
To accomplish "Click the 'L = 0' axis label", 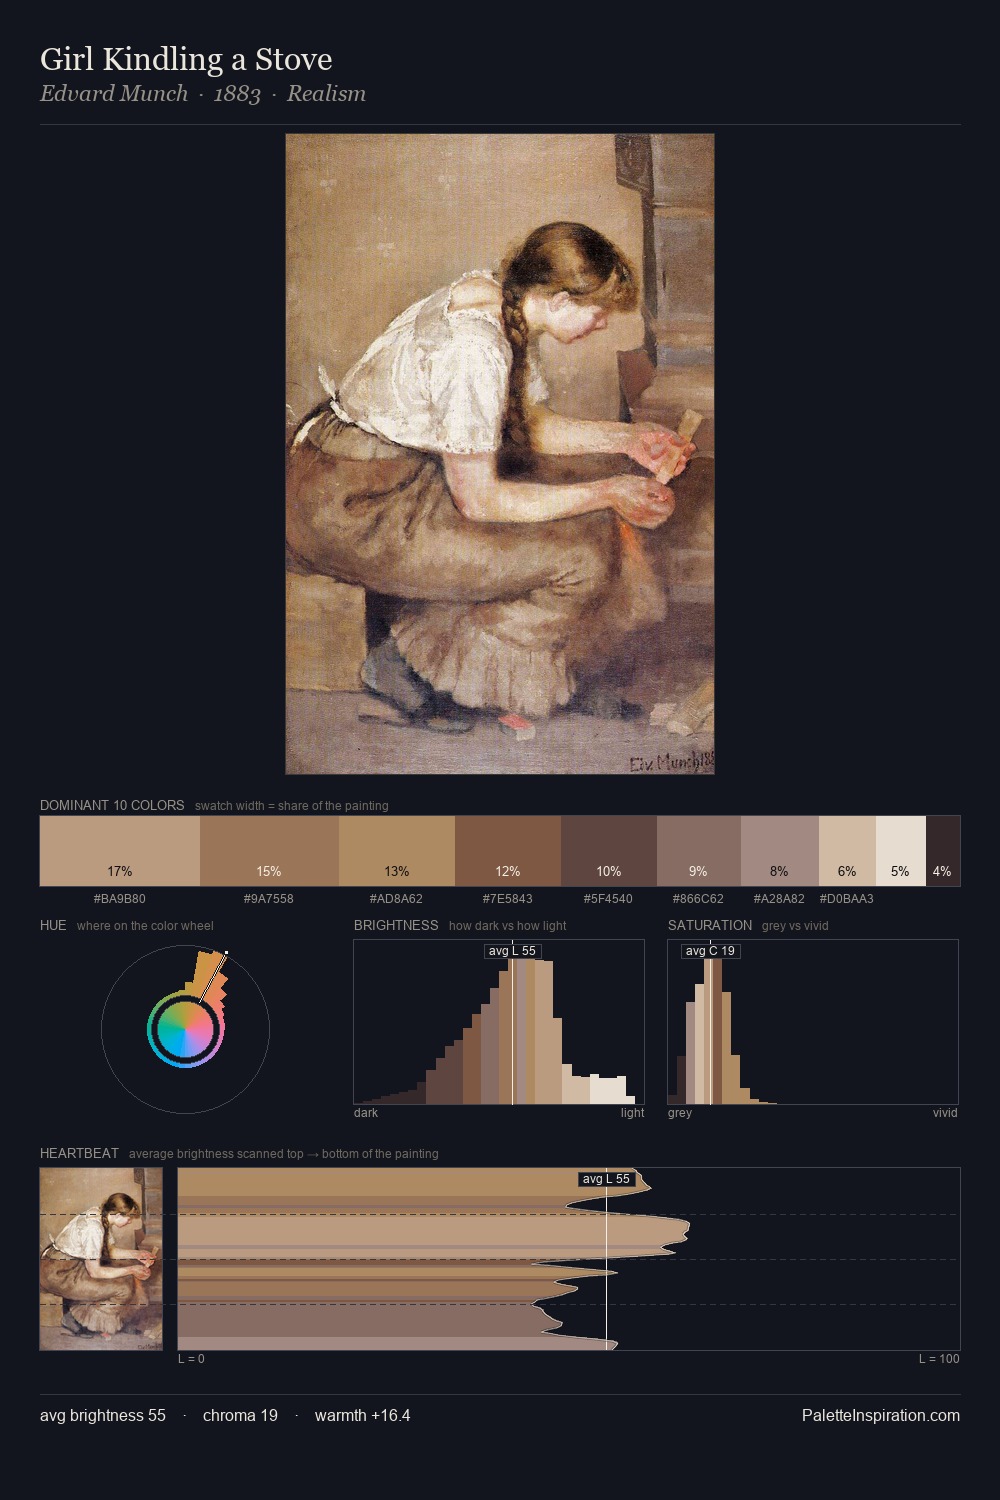I will (x=191, y=1358).
